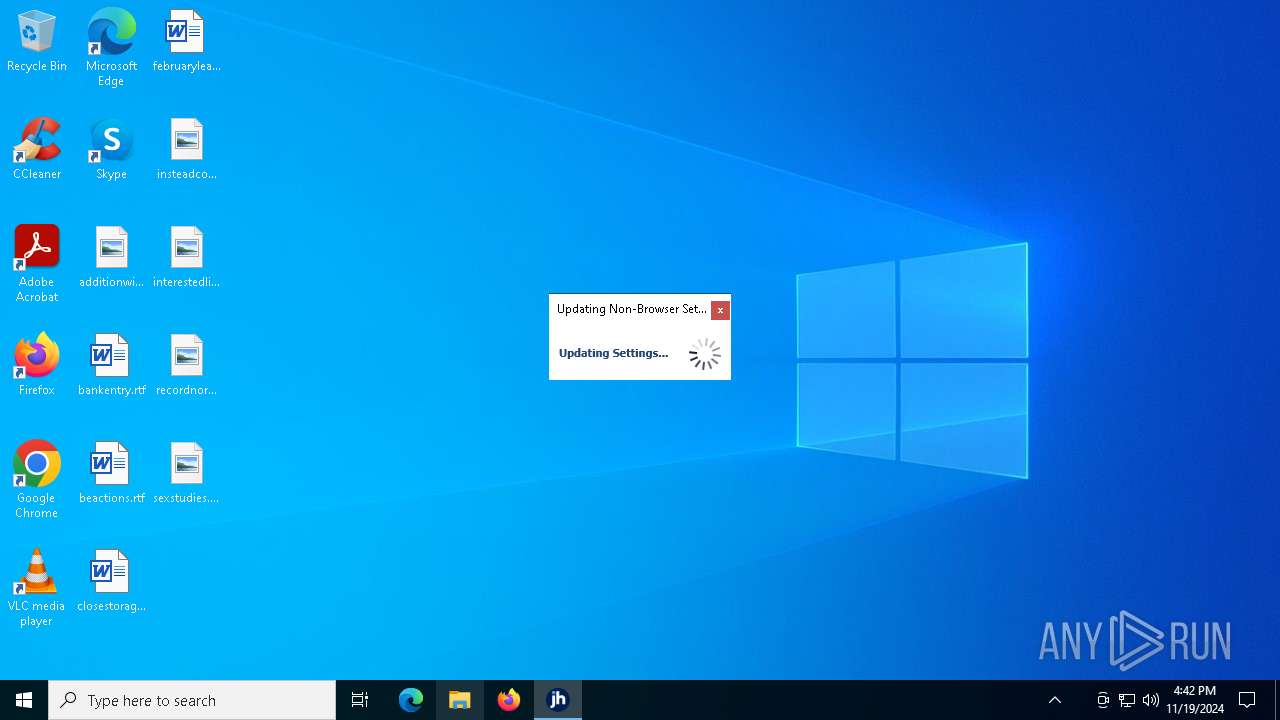
Task: Launch Microsoft Edge from the desktop
Action: [x=111, y=47]
